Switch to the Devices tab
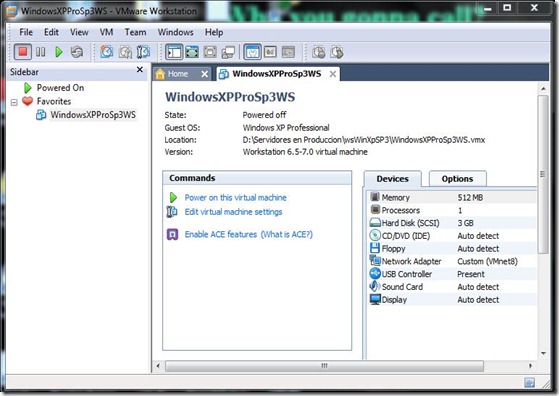Screen dimensions: 559x396 (393, 179)
